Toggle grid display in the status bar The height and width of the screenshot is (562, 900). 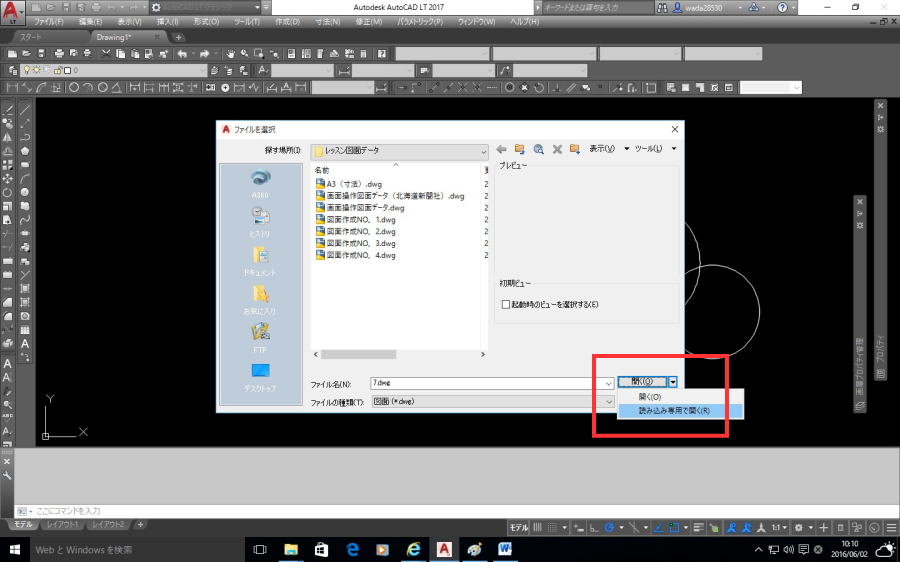pyautogui.click(x=538, y=528)
